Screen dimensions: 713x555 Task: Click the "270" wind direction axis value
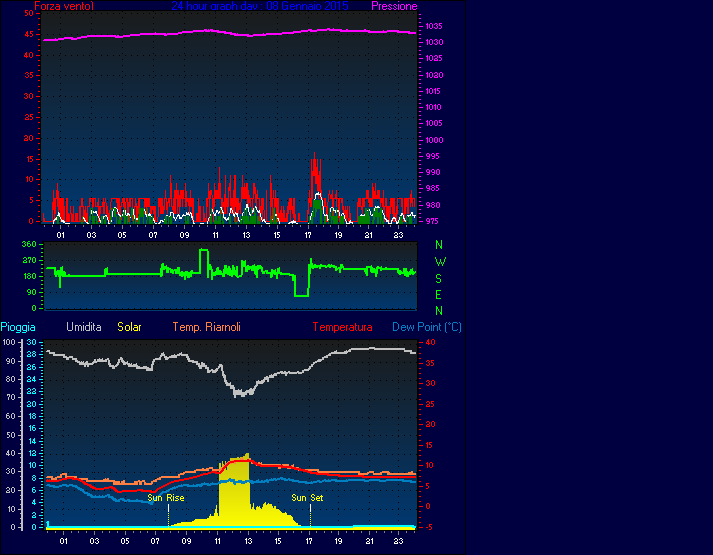coord(29,260)
